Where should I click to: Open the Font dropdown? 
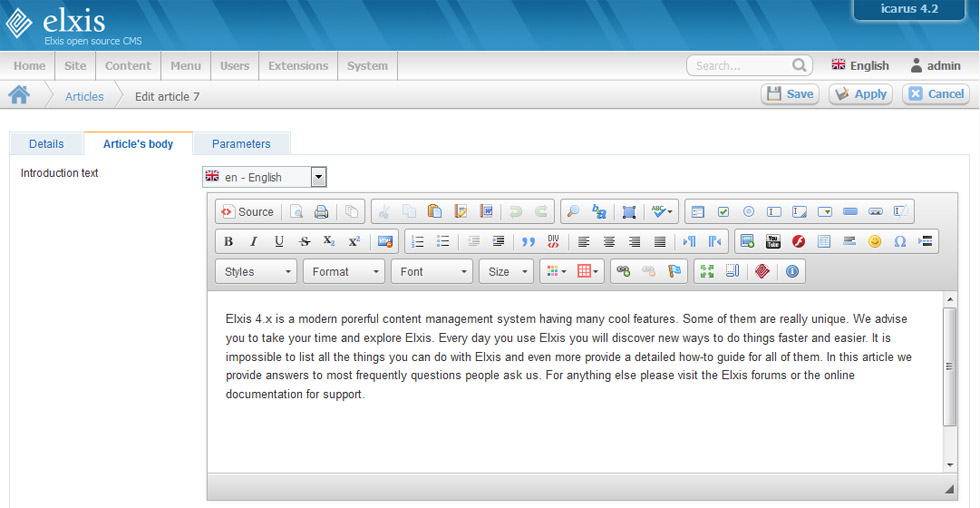click(x=432, y=272)
